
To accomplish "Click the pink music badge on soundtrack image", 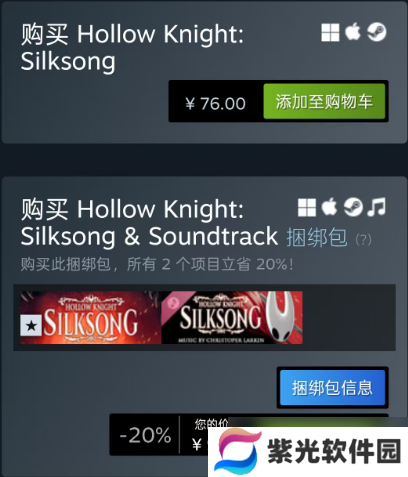I will click(x=173, y=302).
